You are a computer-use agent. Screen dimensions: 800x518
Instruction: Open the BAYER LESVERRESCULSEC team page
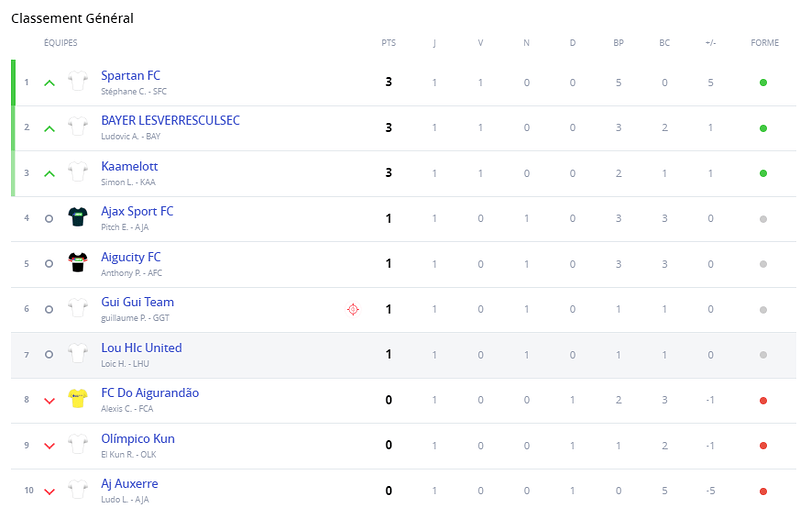[170, 120]
